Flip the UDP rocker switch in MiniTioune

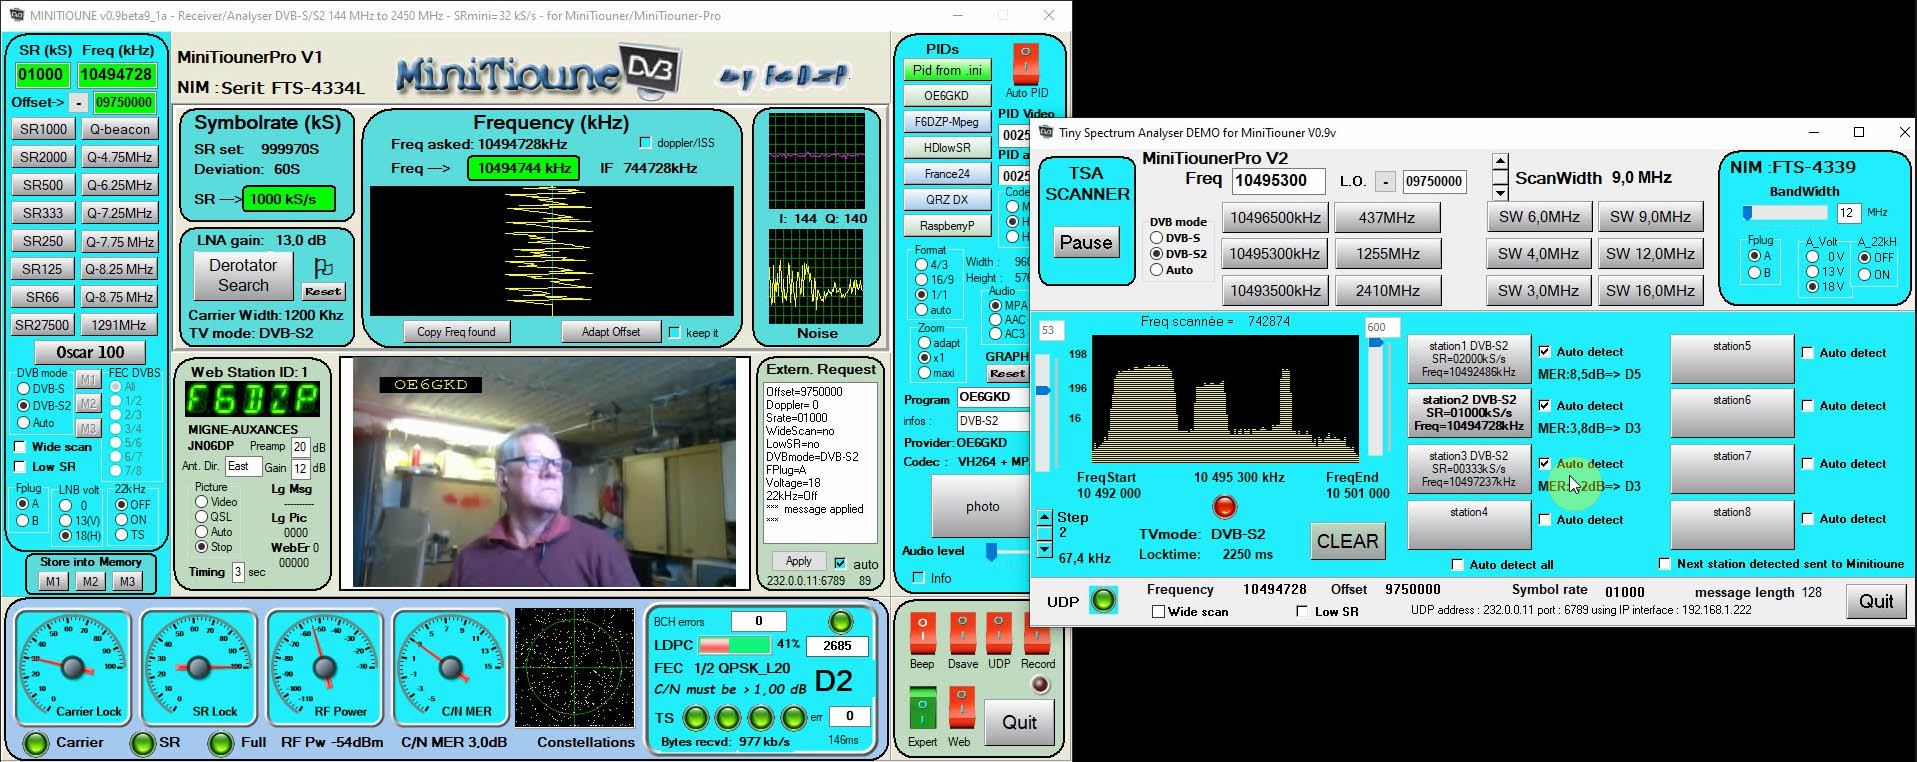pos(999,632)
